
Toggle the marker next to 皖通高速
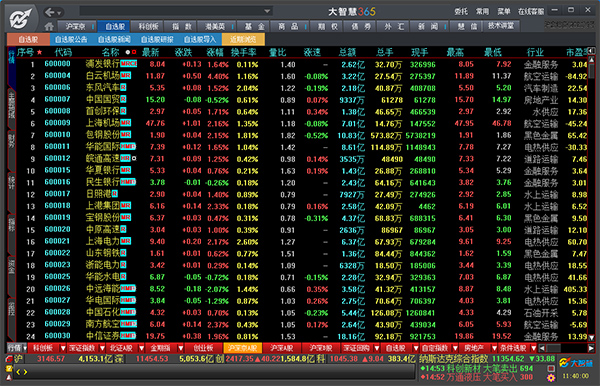(x=134, y=158)
